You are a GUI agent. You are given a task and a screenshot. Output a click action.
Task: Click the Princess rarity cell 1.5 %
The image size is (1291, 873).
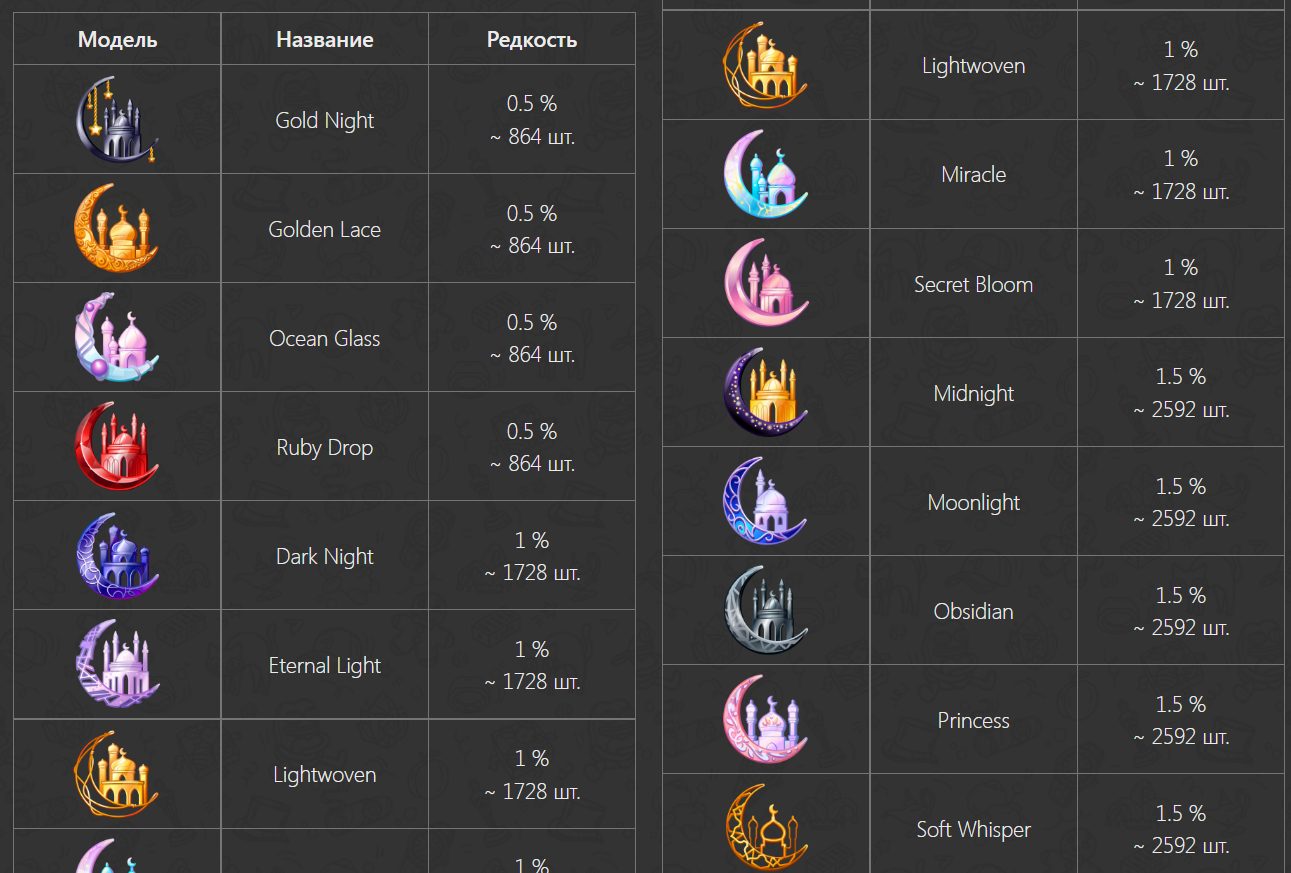point(1181,705)
